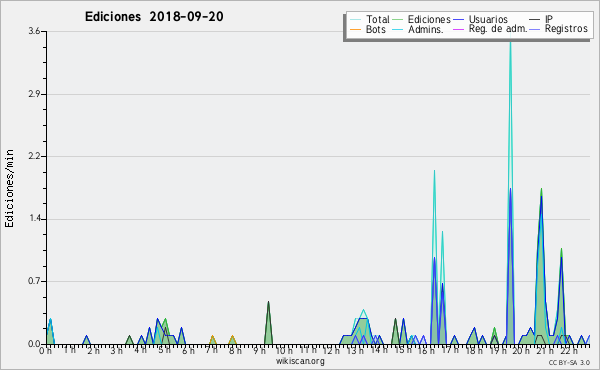Viewport: 600px width, 370px height.
Task: Click the '12 h' x-axis label
Action: click(x=330, y=350)
